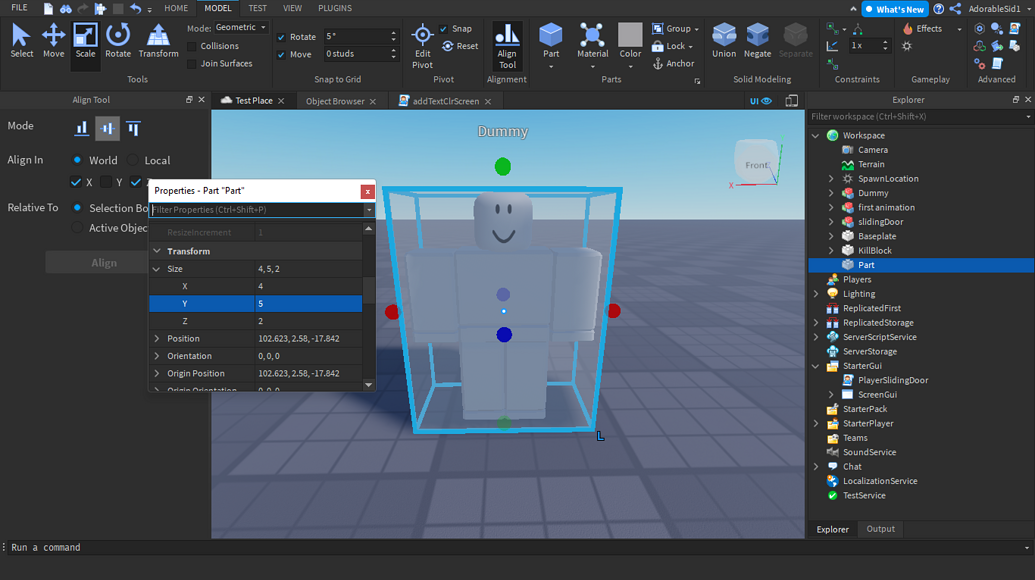Click the Anchor icon
Viewport: 1035px width, 580px height.
click(x=657, y=63)
